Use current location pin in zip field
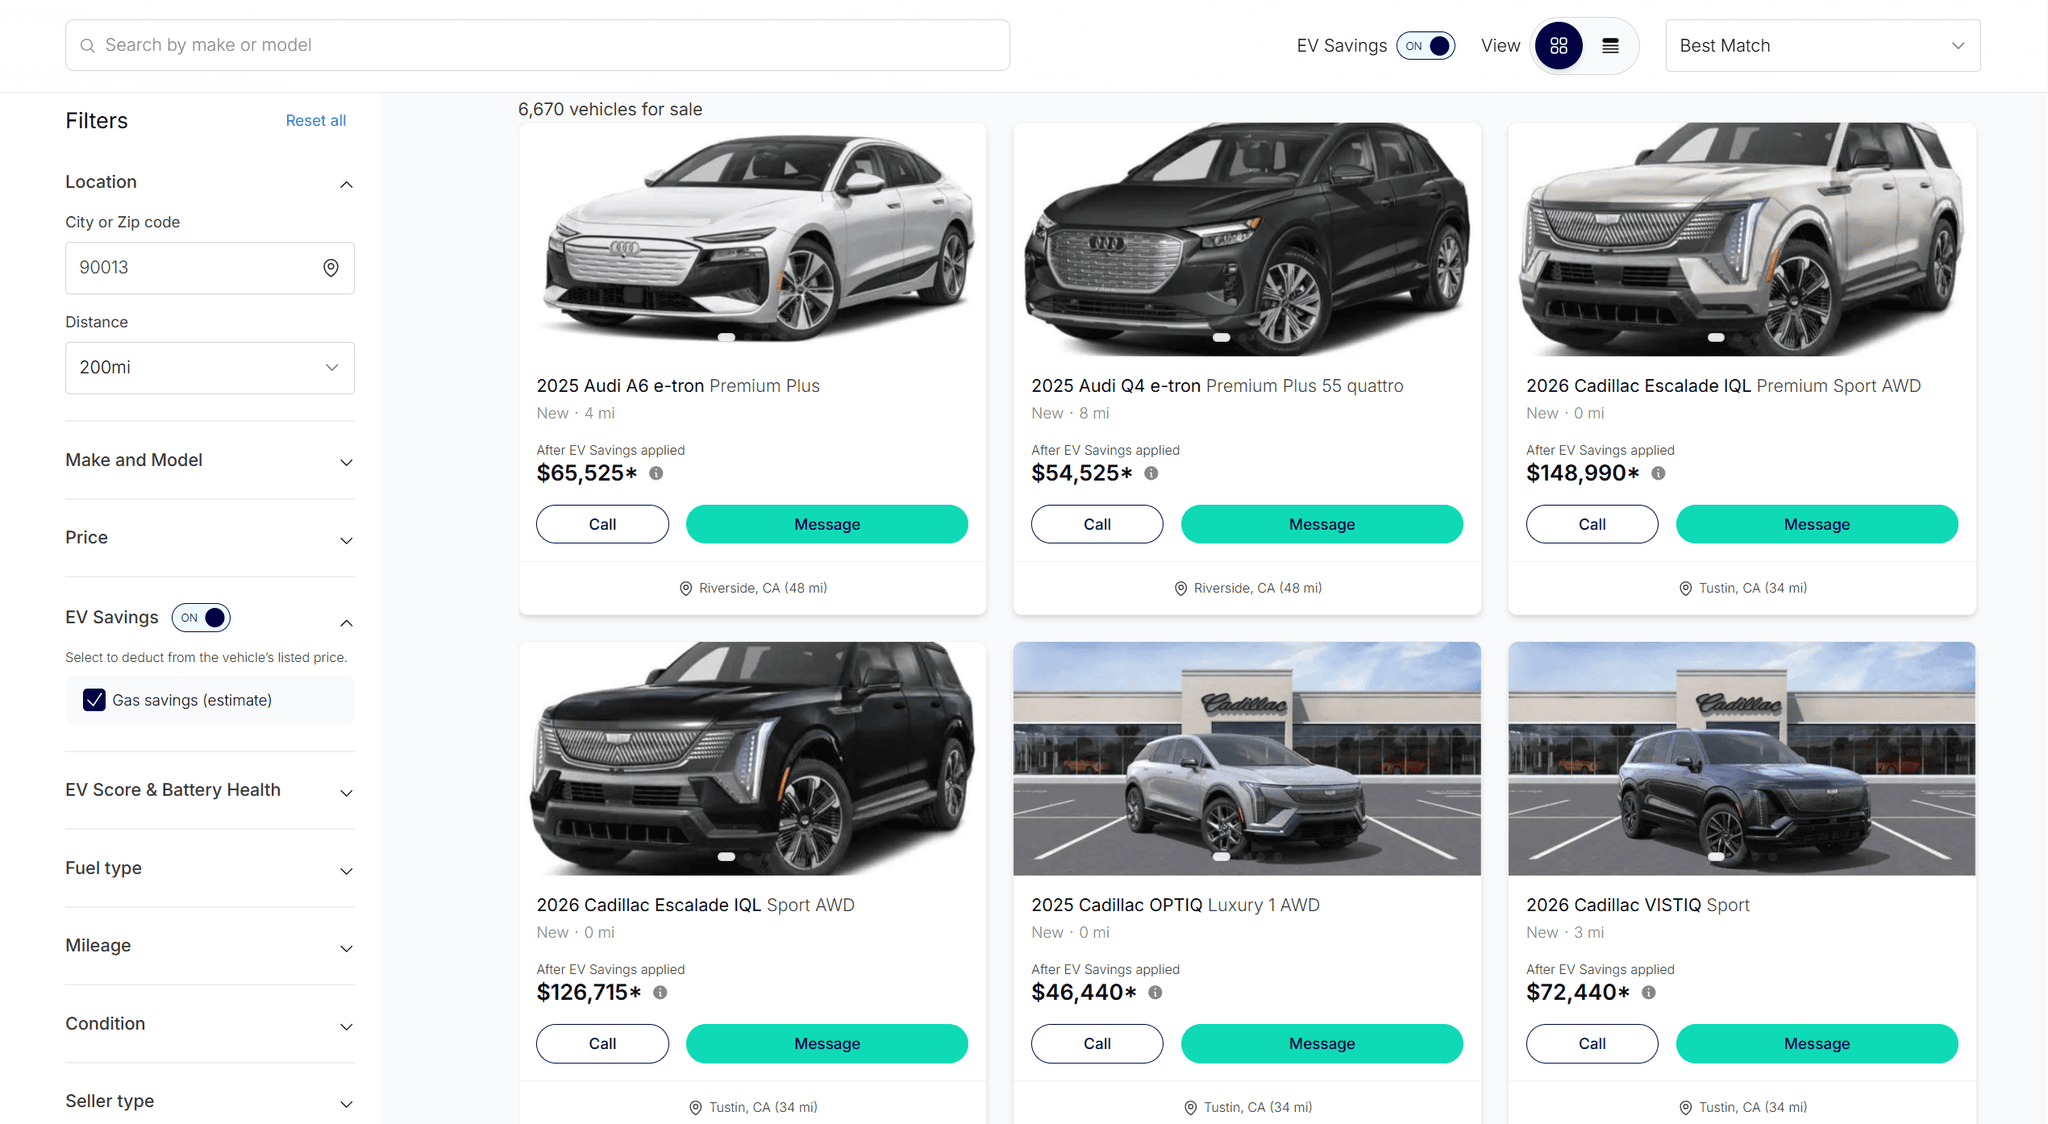 click(331, 268)
